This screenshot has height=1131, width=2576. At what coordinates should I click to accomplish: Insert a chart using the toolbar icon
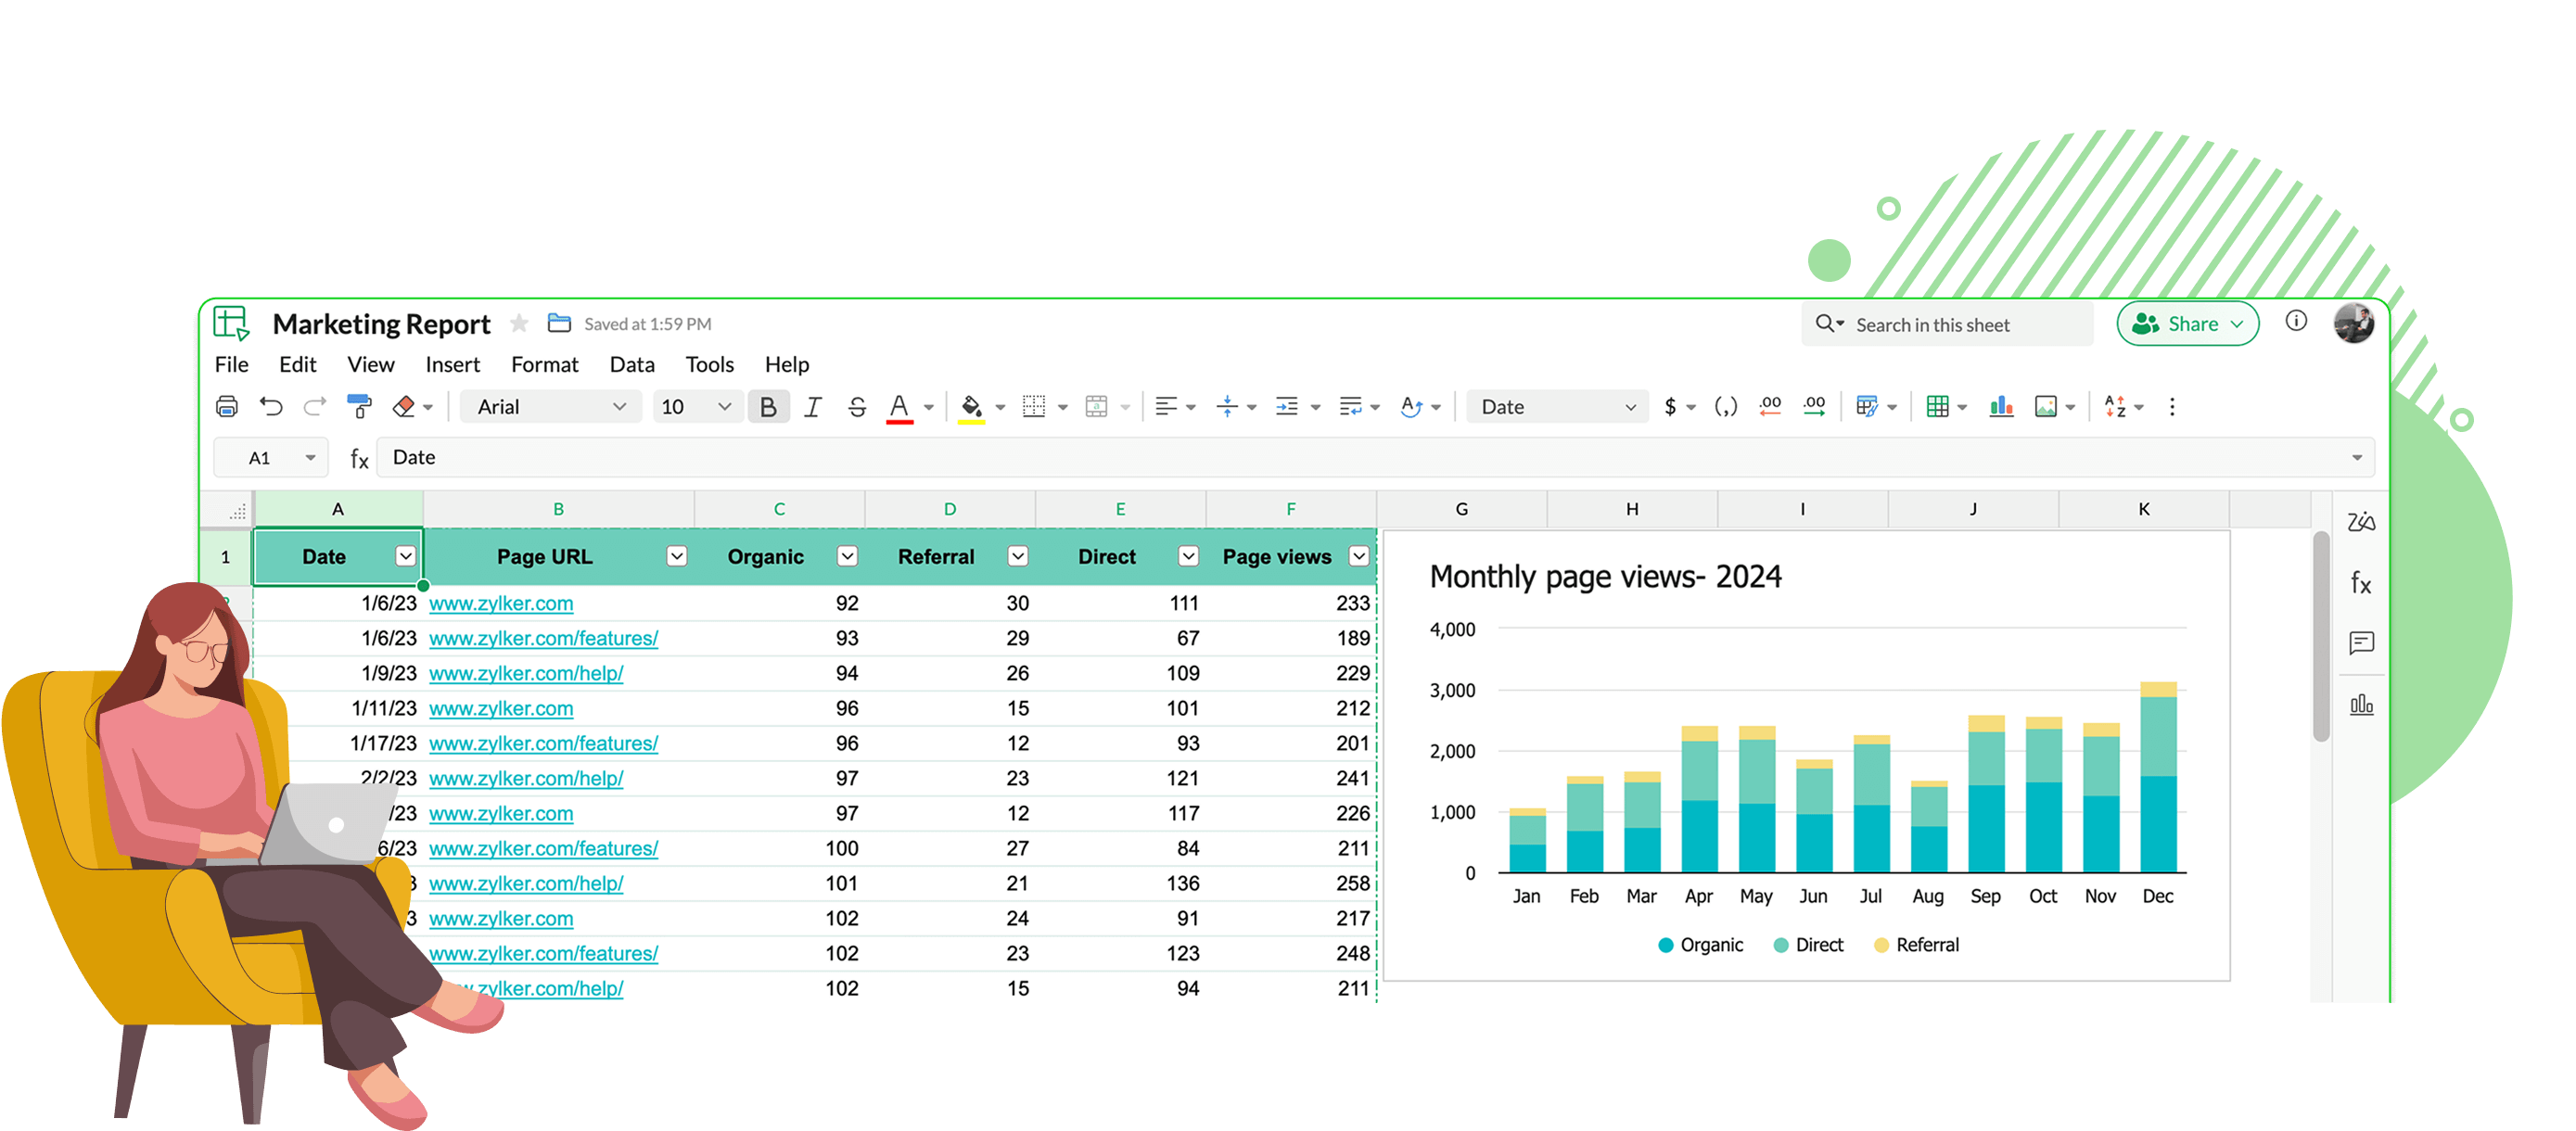2001,406
